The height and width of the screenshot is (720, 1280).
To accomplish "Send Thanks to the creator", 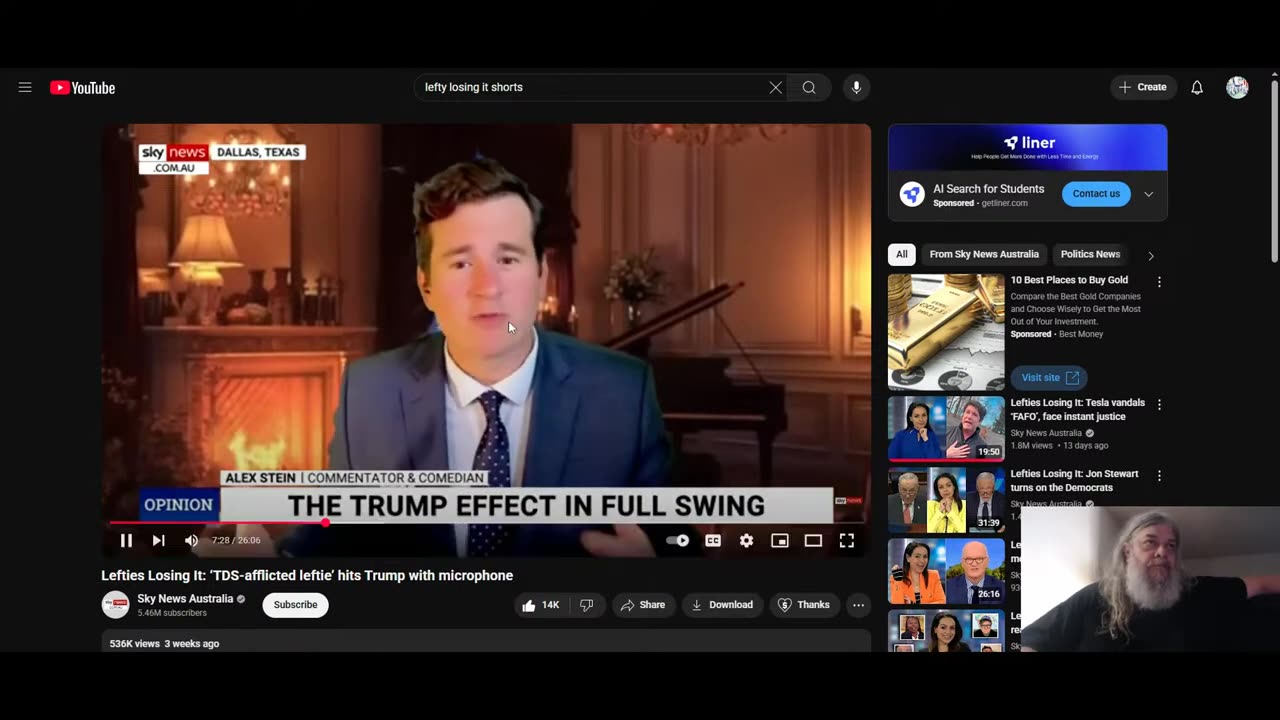I will point(804,605).
